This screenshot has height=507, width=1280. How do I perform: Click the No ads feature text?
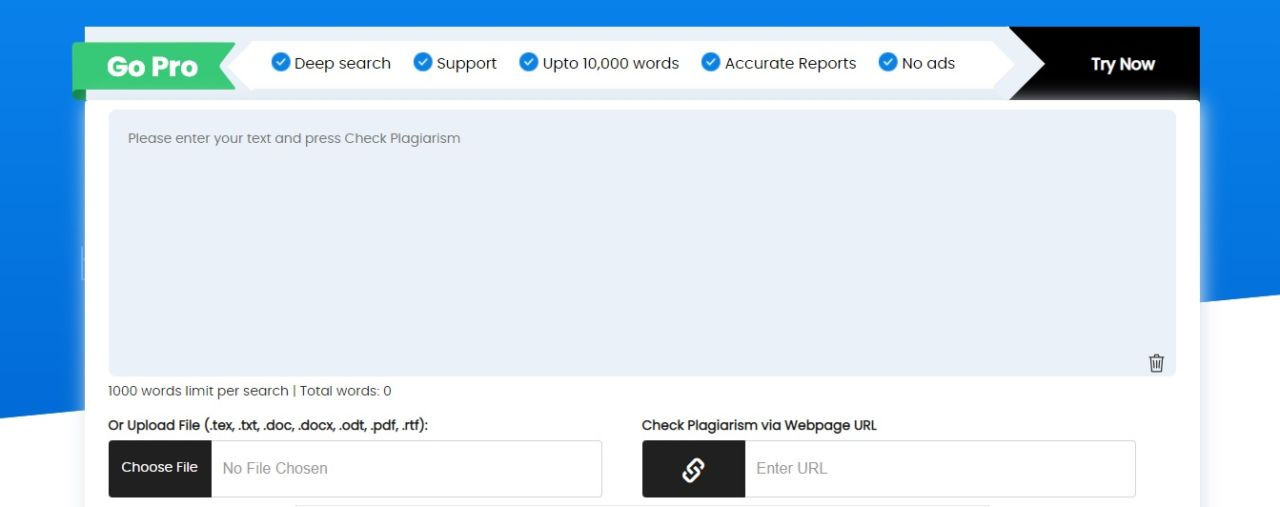[x=928, y=63]
